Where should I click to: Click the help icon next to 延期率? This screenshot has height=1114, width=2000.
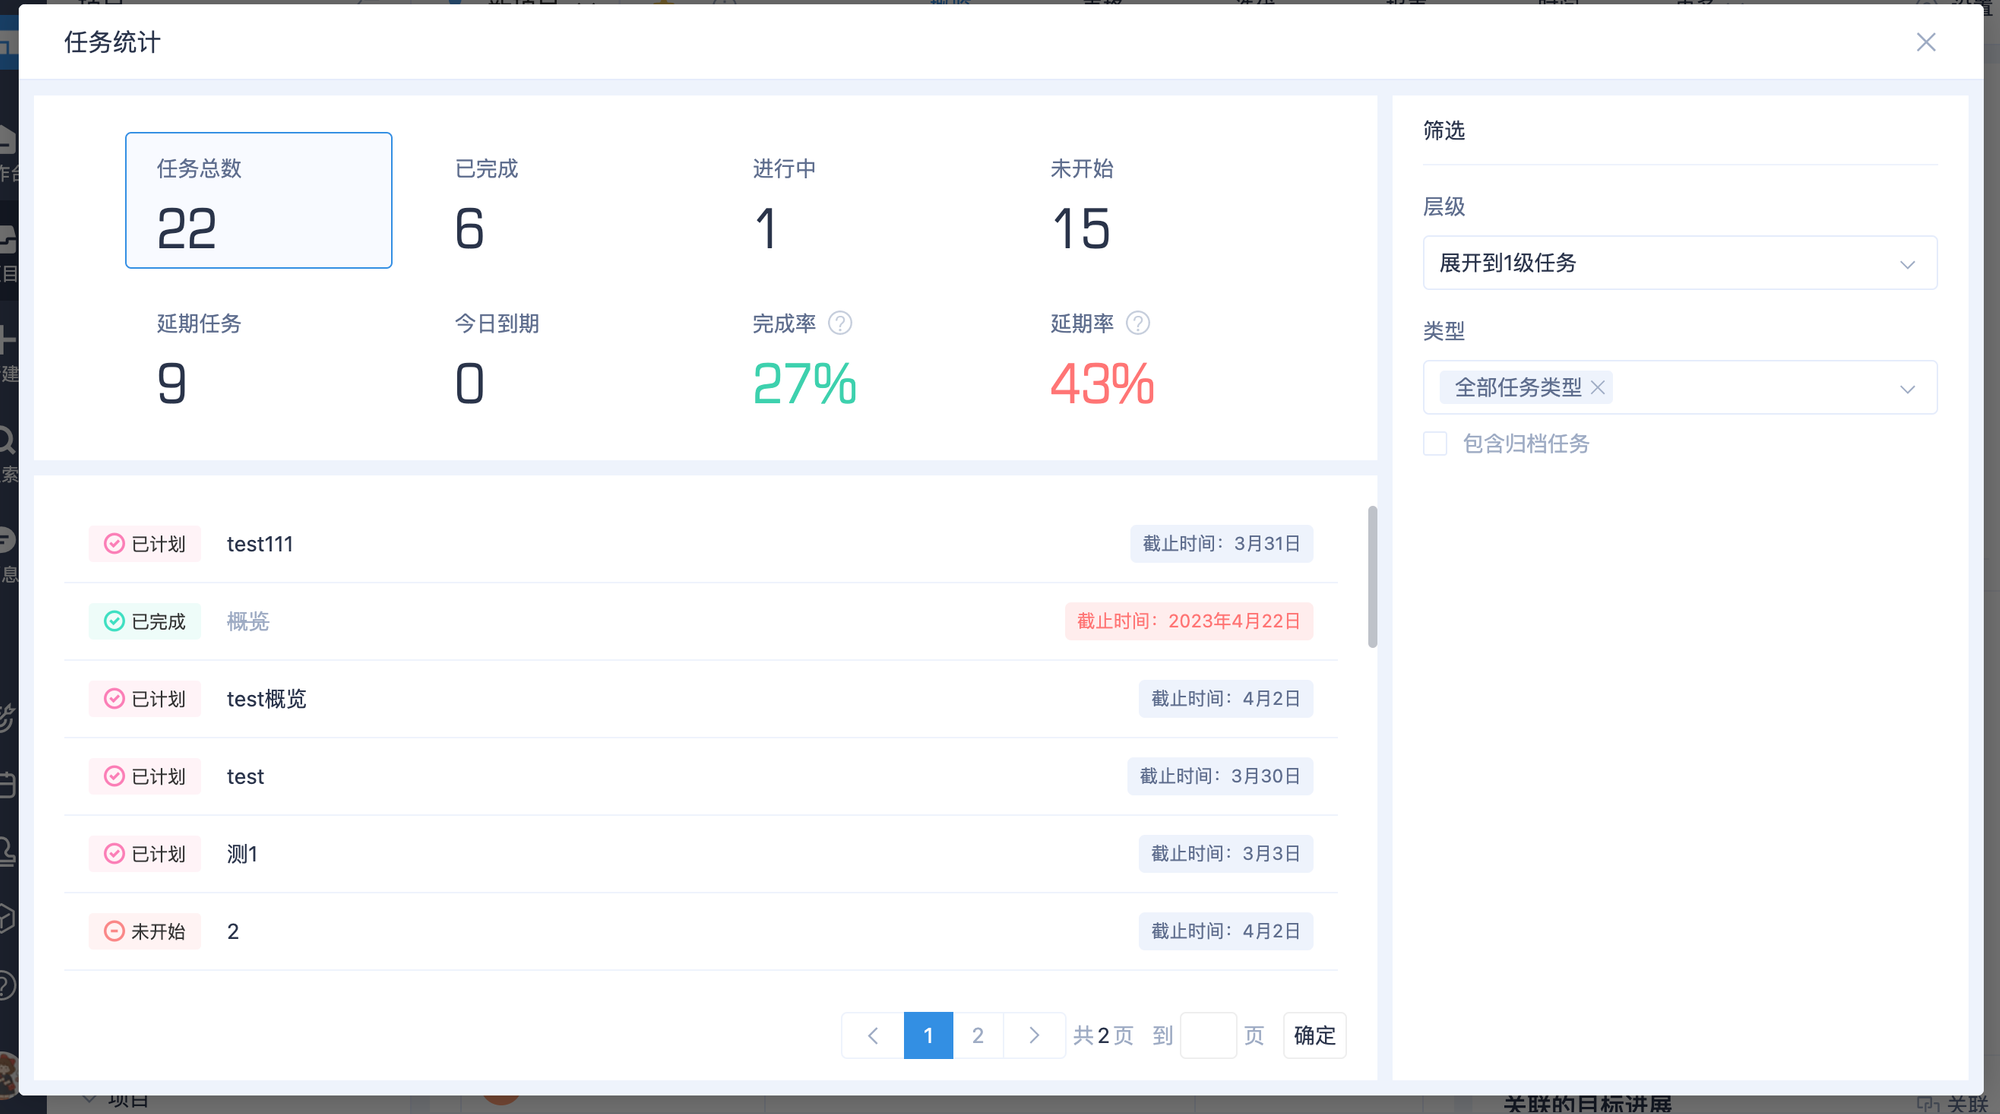click(x=1138, y=323)
